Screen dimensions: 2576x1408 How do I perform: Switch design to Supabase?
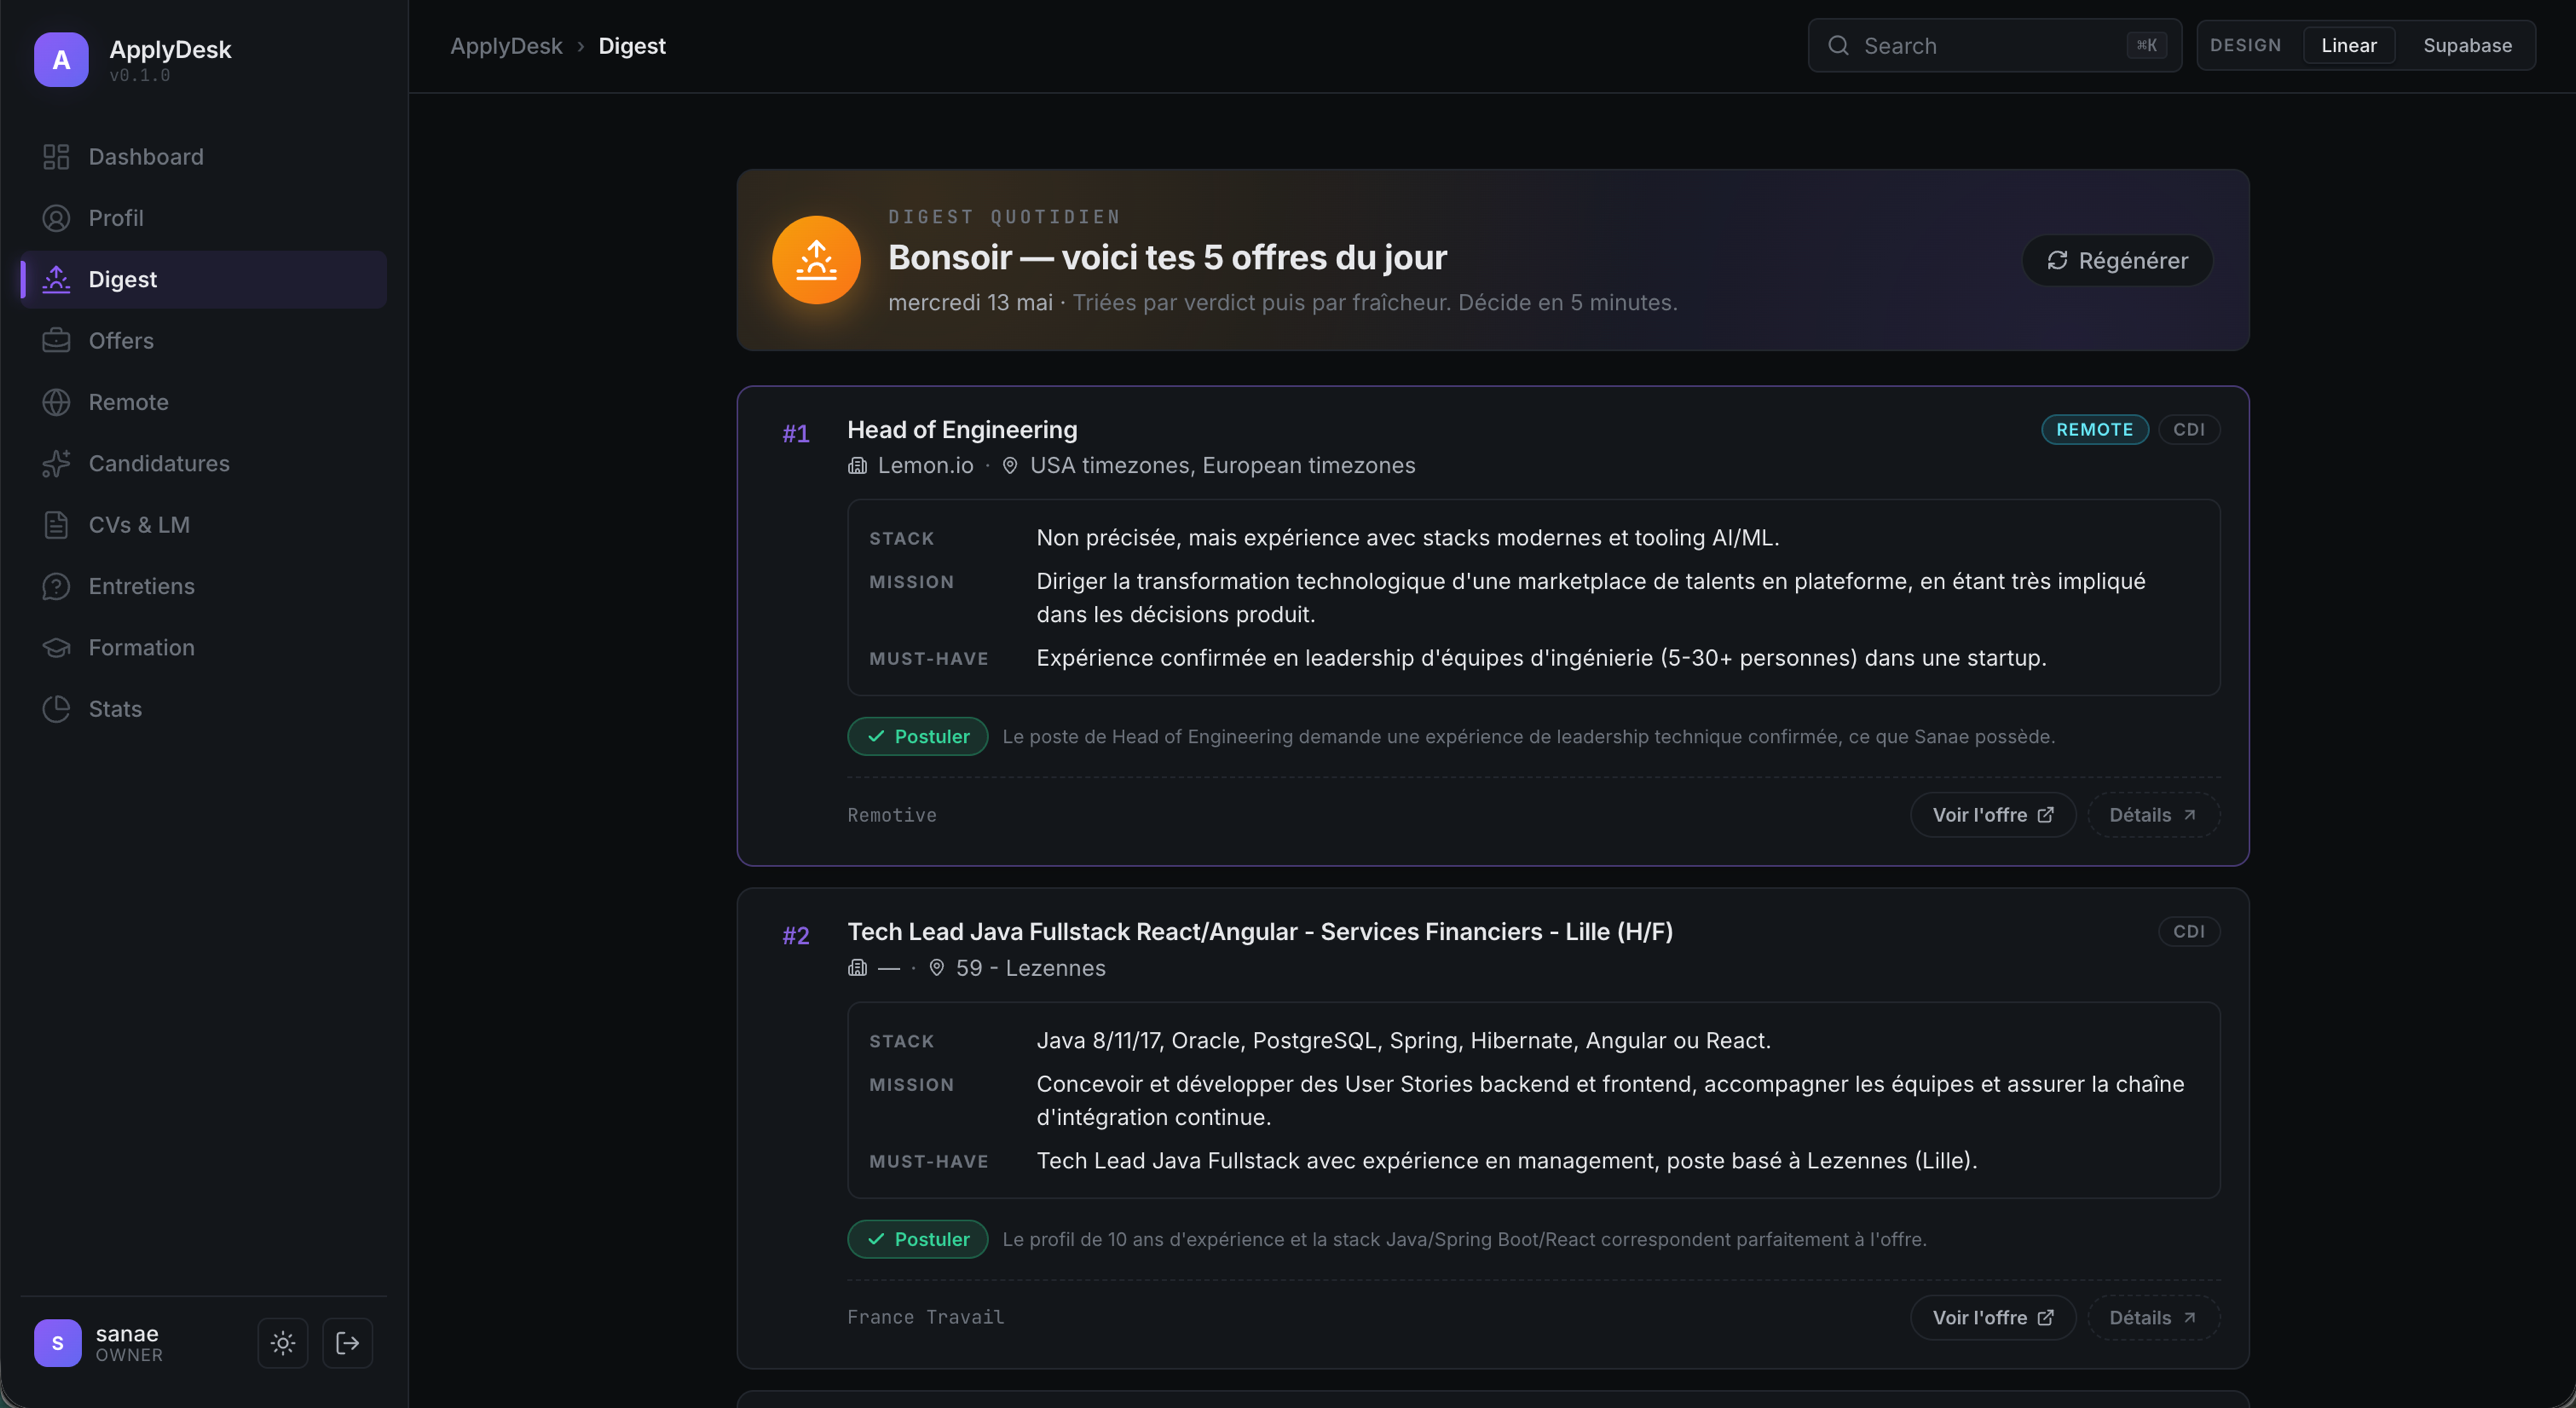tap(2467, 45)
